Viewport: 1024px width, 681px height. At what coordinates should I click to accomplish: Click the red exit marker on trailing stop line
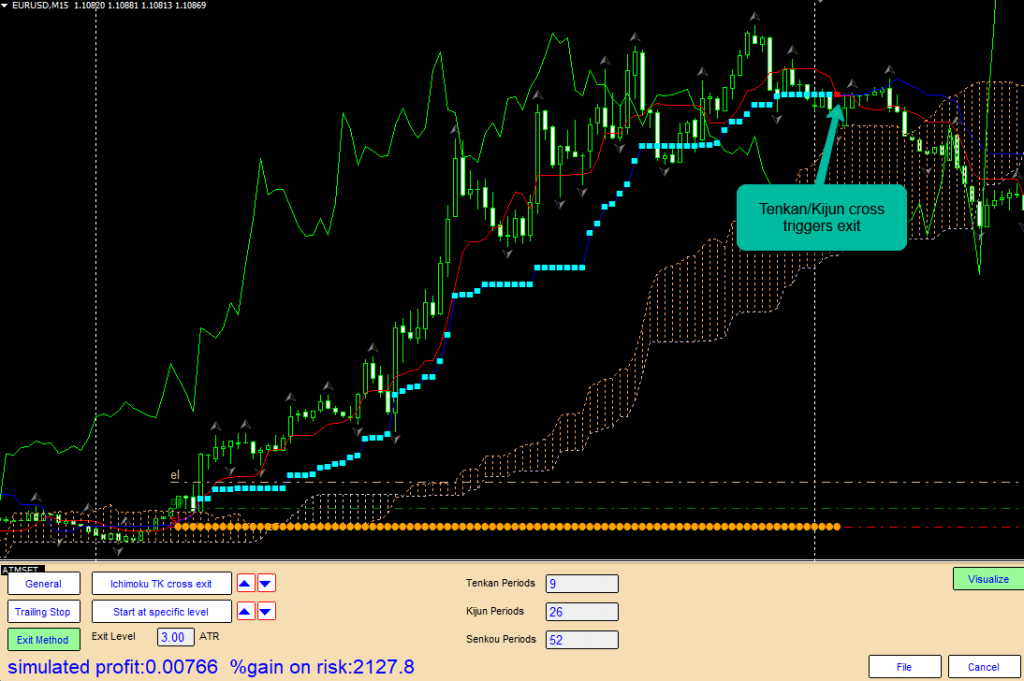click(x=837, y=95)
